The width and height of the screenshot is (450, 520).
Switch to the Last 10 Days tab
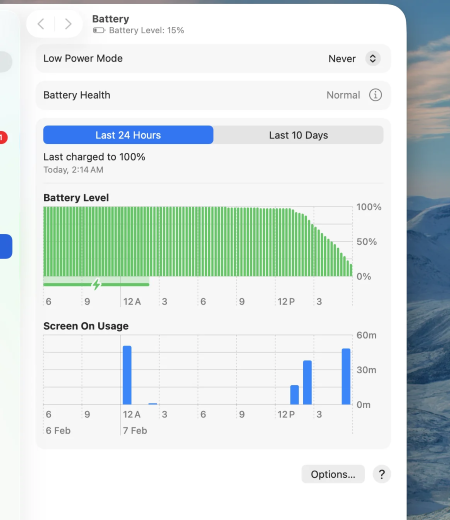pyautogui.click(x=298, y=135)
